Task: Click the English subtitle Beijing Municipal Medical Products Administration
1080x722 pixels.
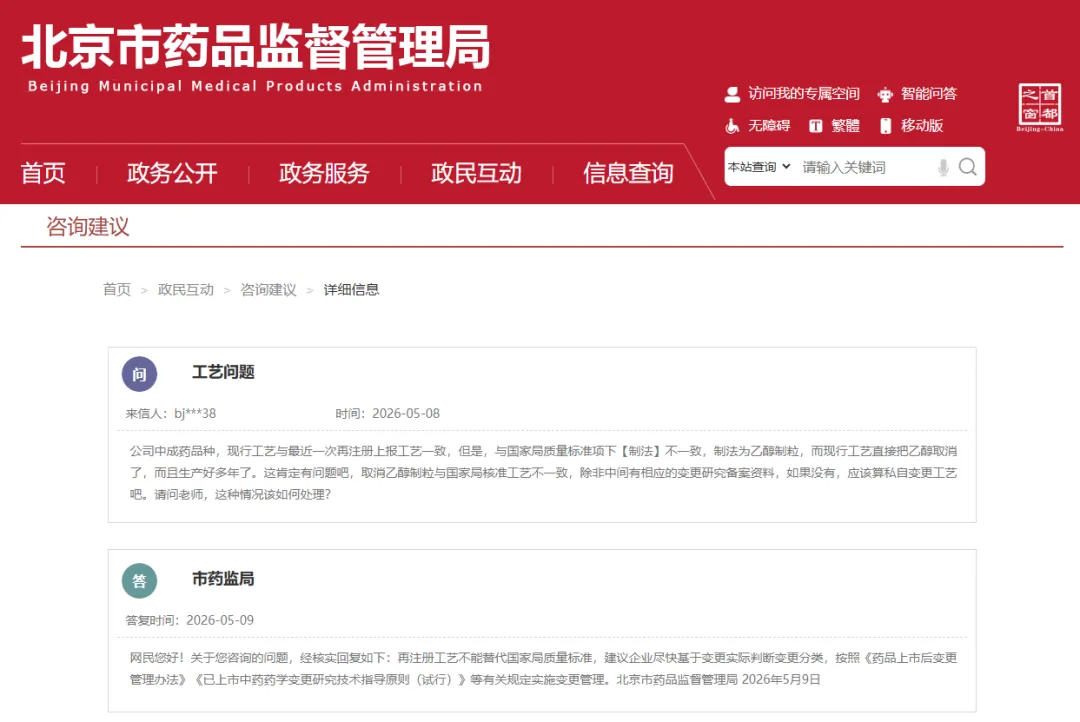Action: tap(255, 86)
